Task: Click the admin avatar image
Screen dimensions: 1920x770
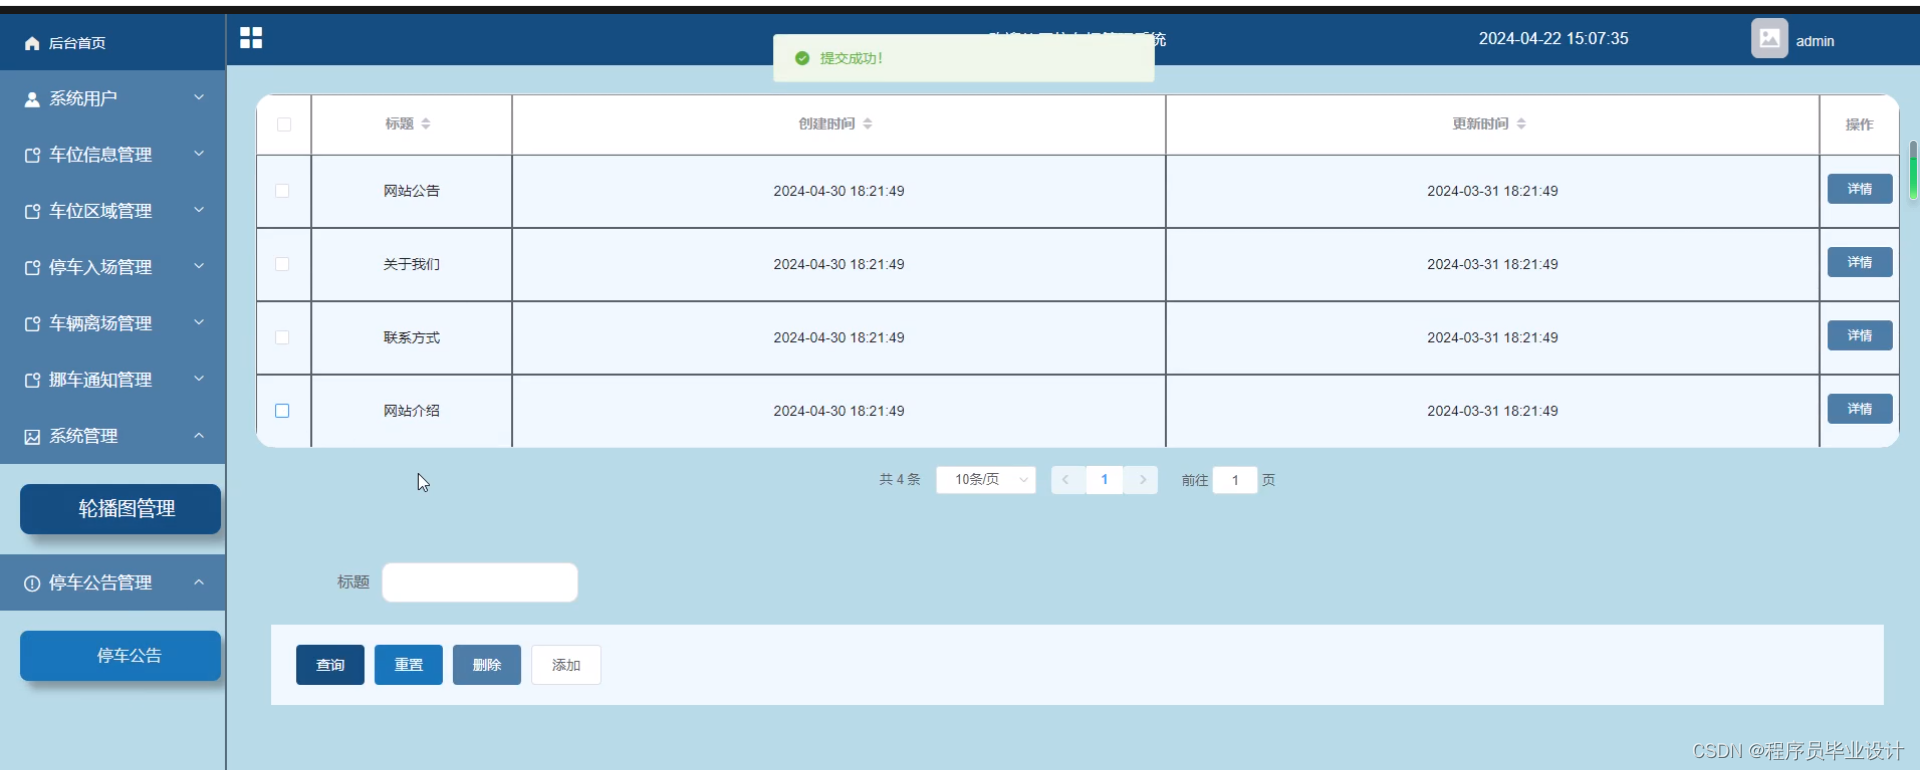Action: click(x=1769, y=39)
